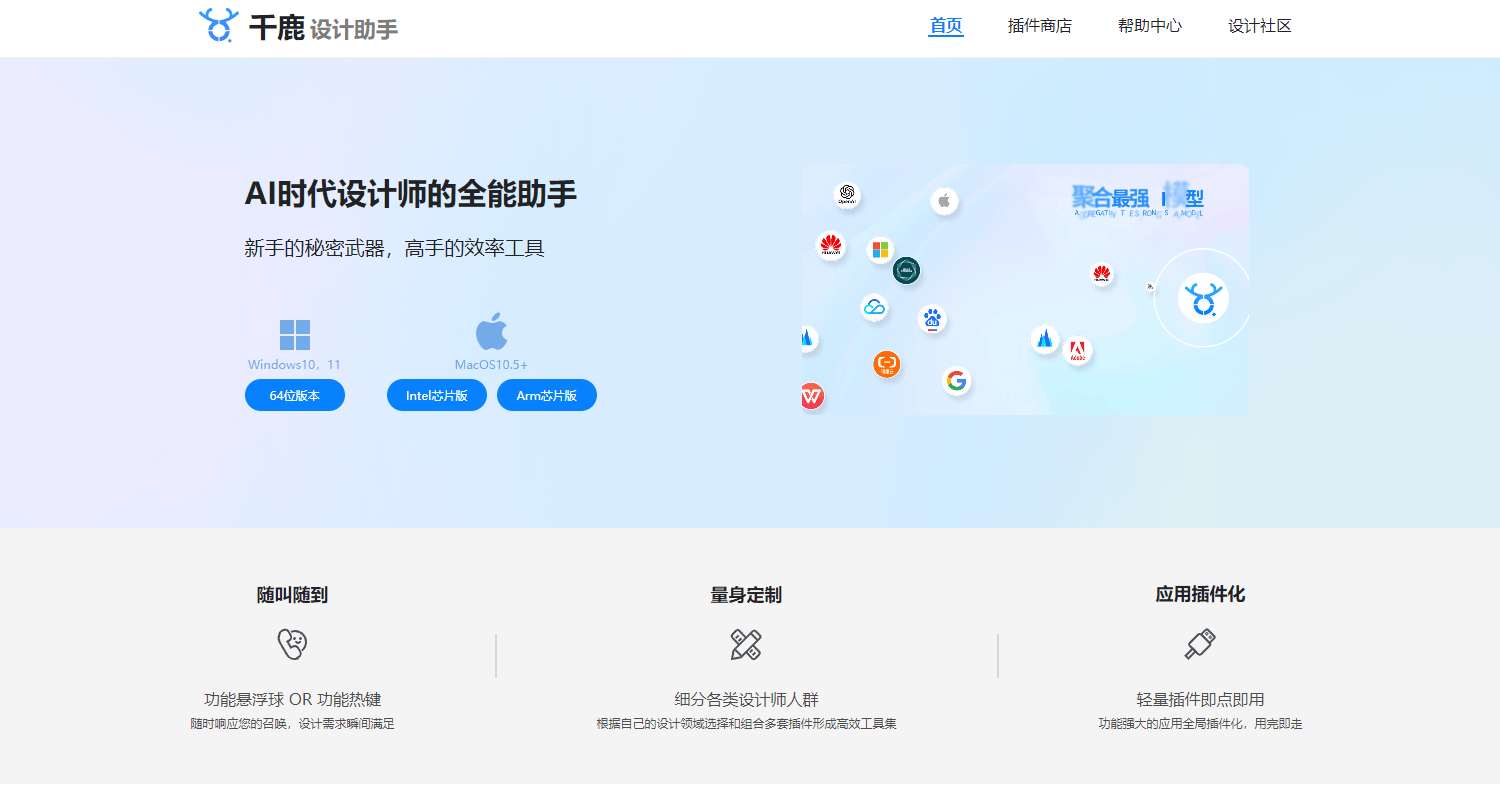Viewport: 1500px width, 787px height.
Task: Open the 帮助中心 page
Action: pos(1150,26)
